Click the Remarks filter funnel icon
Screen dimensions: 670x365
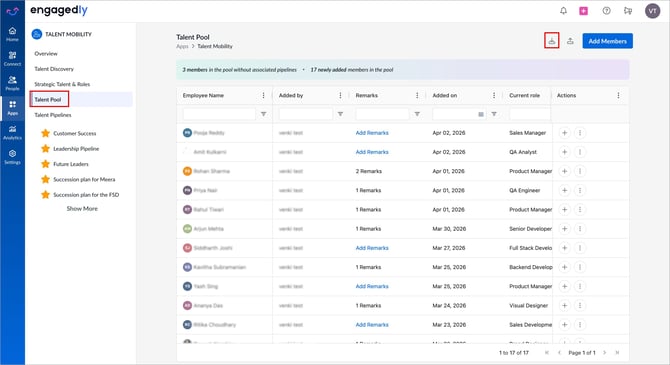click(x=417, y=114)
